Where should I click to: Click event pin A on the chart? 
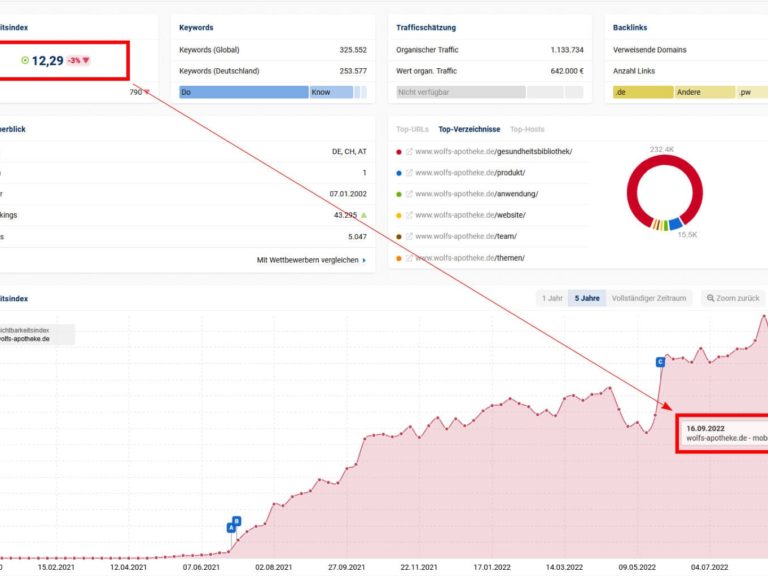pyautogui.click(x=231, y=527)
